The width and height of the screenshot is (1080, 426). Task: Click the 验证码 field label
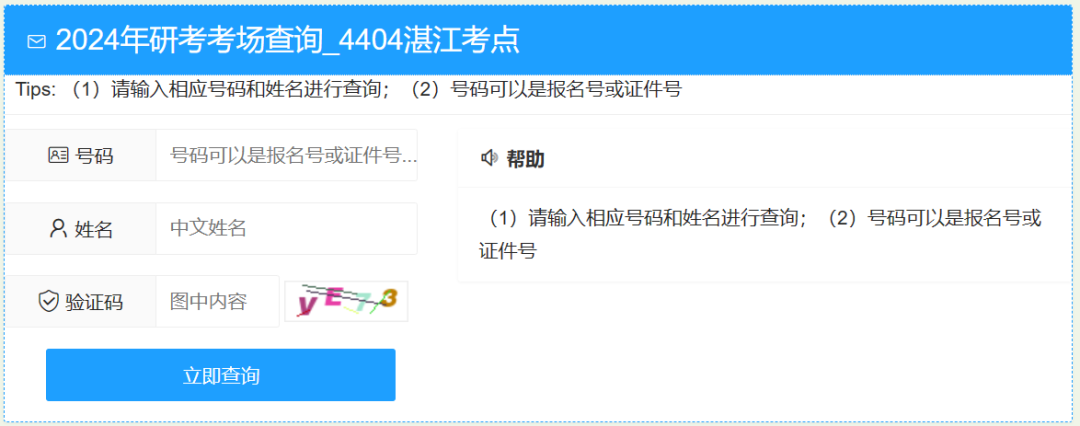[94, 302]
